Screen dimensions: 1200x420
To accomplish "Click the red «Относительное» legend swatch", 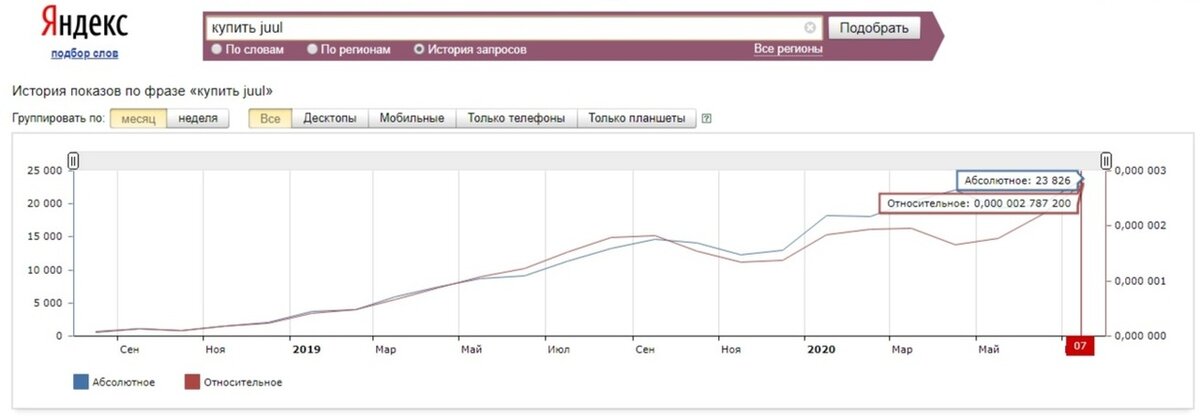I will pos(191,382).
